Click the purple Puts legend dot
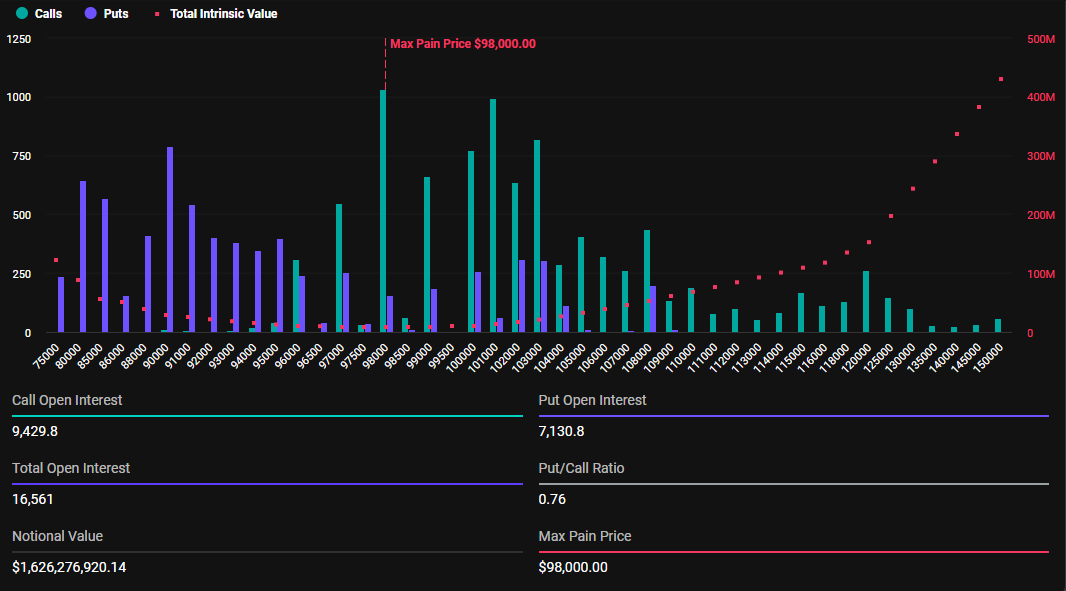This screenshot has width=1066, height=591. pyautogui.click(x=90, y=14)
